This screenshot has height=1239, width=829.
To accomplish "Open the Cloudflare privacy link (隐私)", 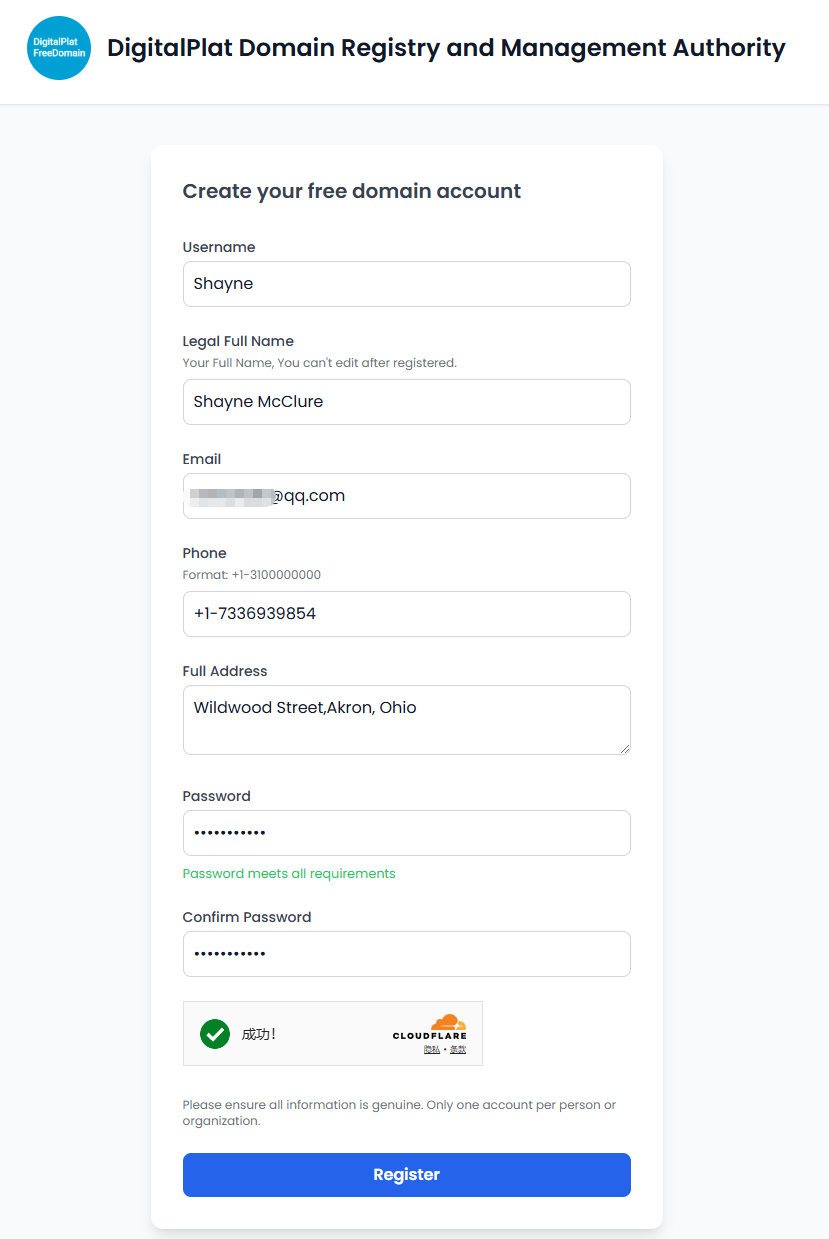I will coord(431,1049).
